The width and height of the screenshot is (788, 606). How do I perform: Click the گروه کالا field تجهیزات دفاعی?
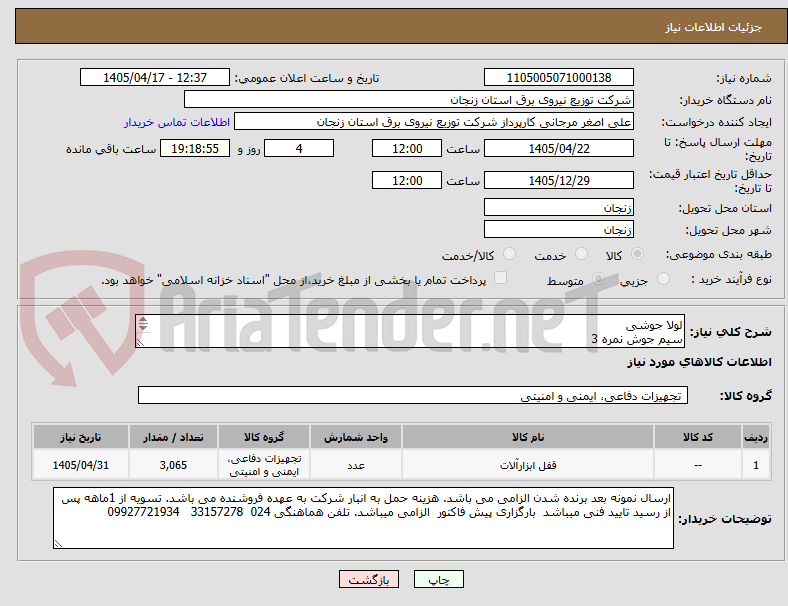pos(413,395)
